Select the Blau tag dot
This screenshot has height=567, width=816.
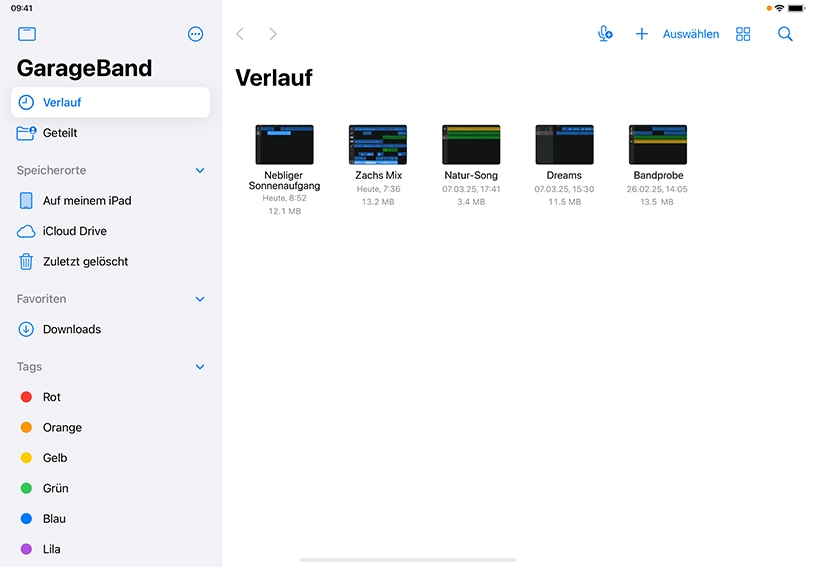coord(26,519)
